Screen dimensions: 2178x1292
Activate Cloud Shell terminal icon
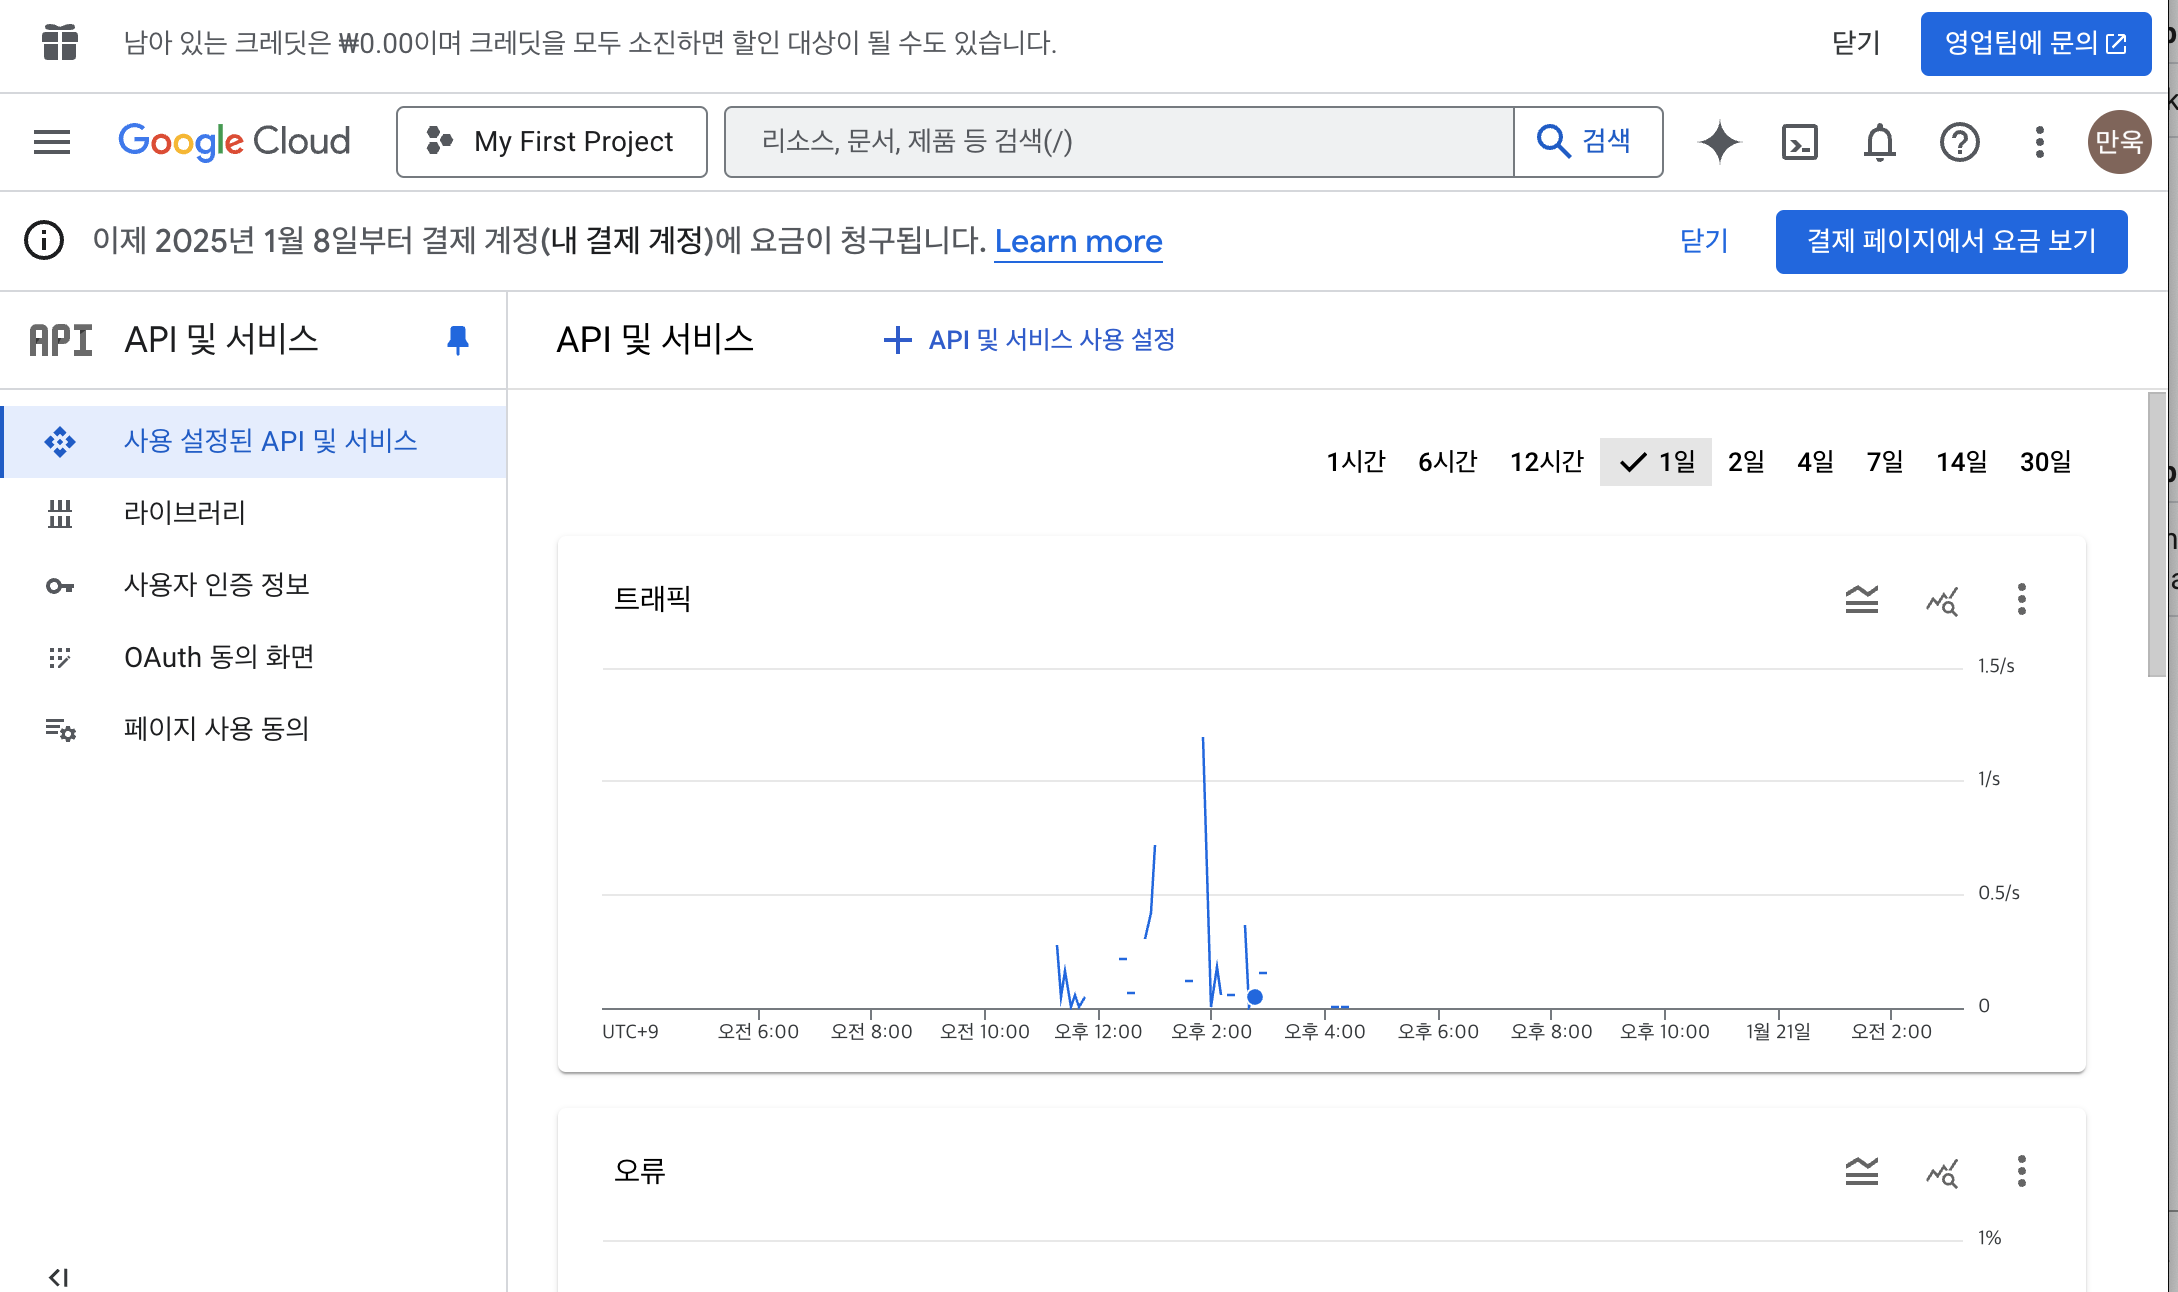tap(1799, 142)
